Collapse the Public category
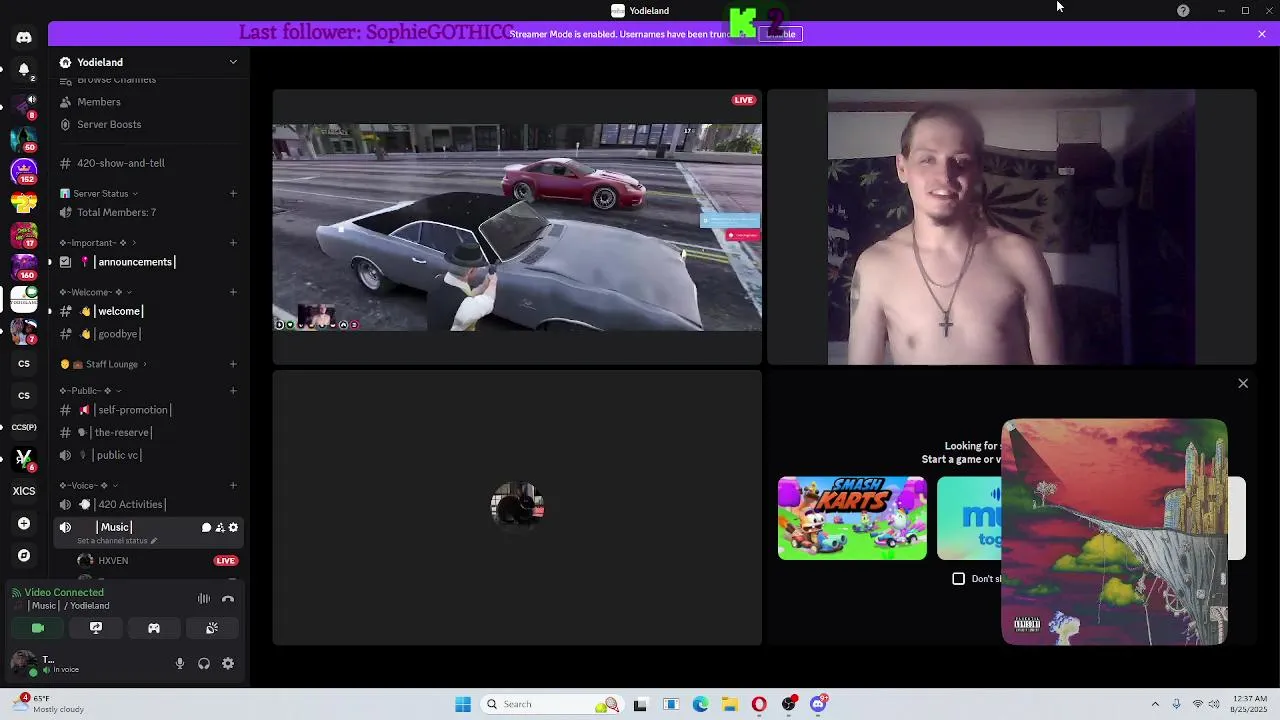1280x720 pixels. click(89, 391)
